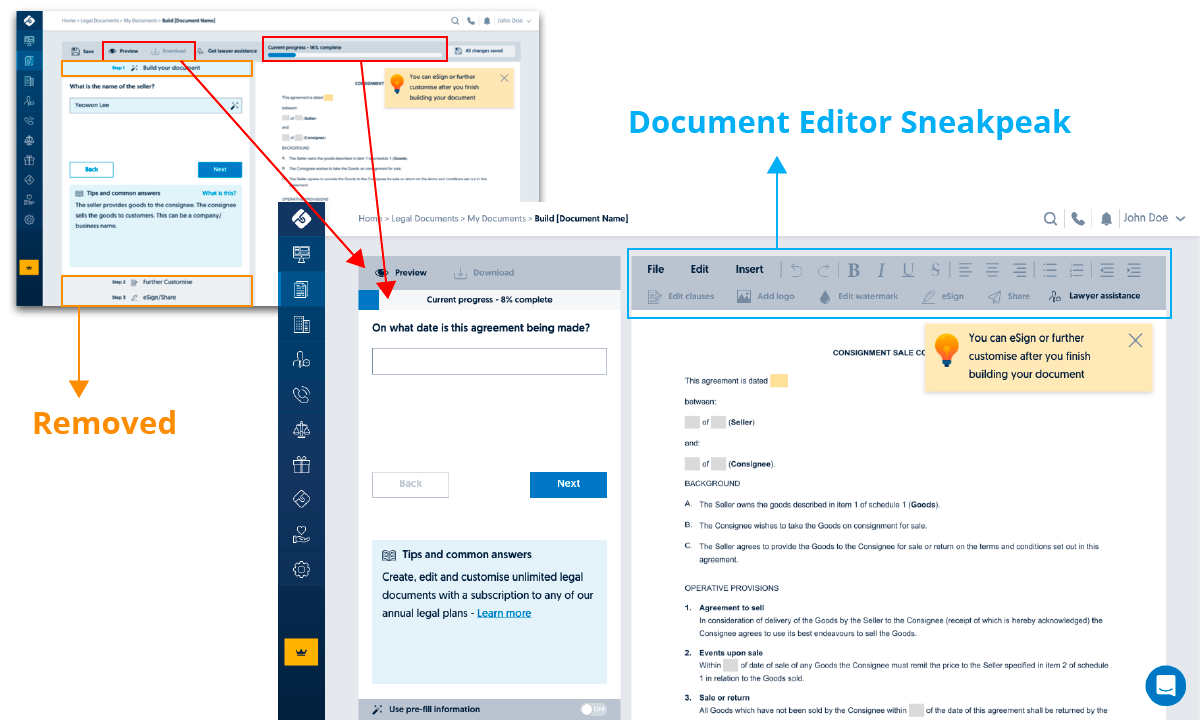Click the magic wand icon in seller field
The image size is (1200, 720).
[x=234, y=105]
